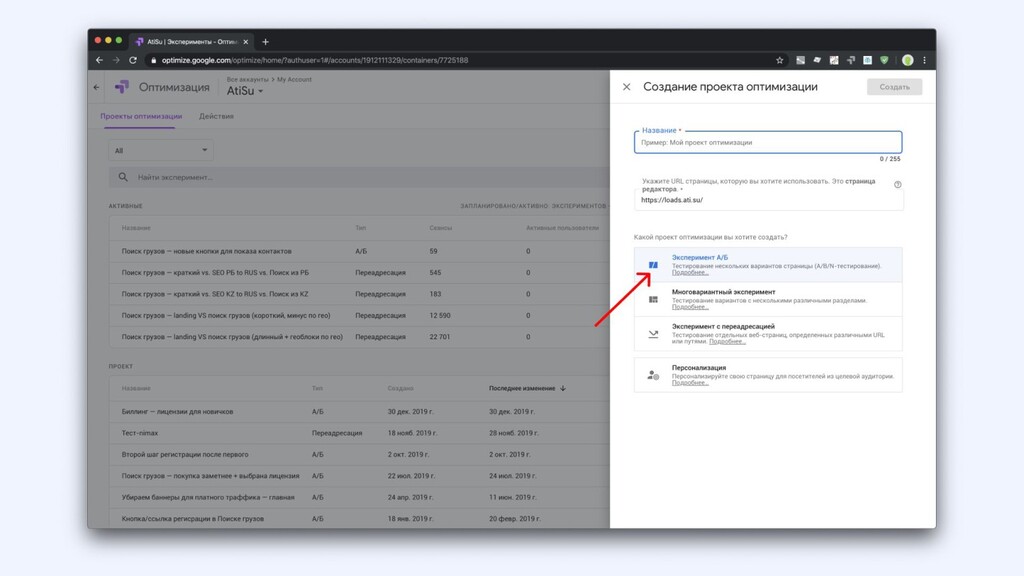Reload the page with refresh icon
This screenshot has width=1024, height=576.
click(x=133, y=60)
